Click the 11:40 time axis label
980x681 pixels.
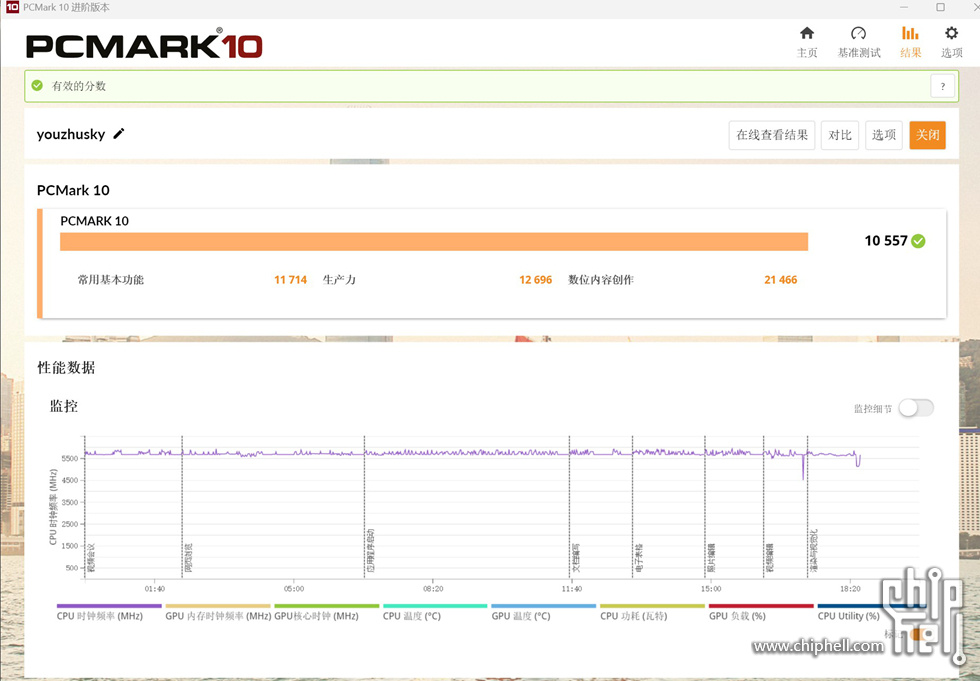click(x=572, y=589)
